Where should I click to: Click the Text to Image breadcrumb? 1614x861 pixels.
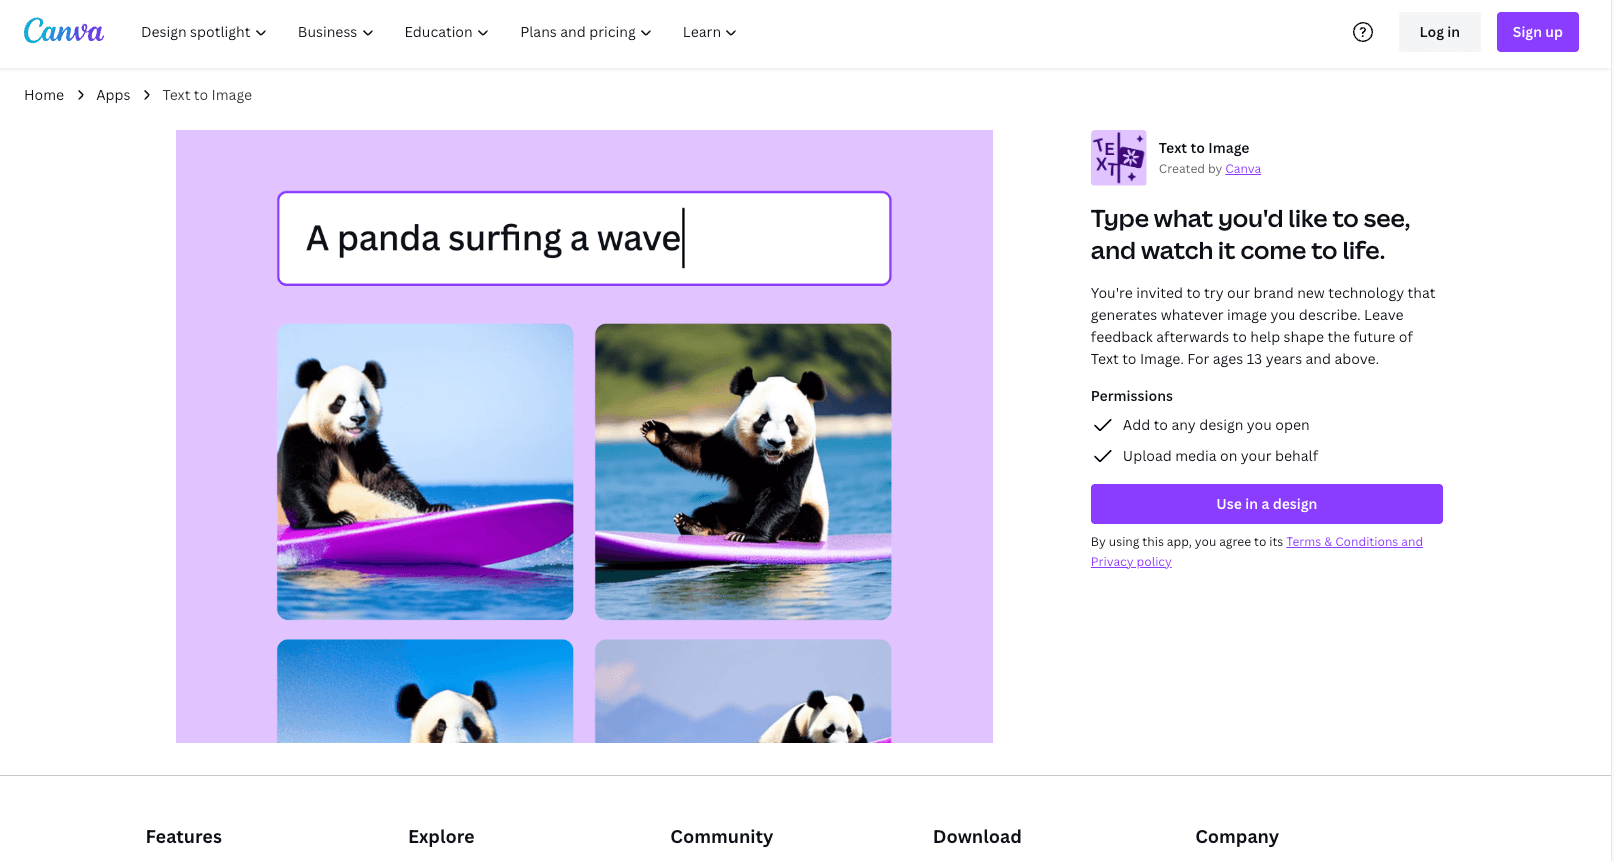tap(207, 95)
